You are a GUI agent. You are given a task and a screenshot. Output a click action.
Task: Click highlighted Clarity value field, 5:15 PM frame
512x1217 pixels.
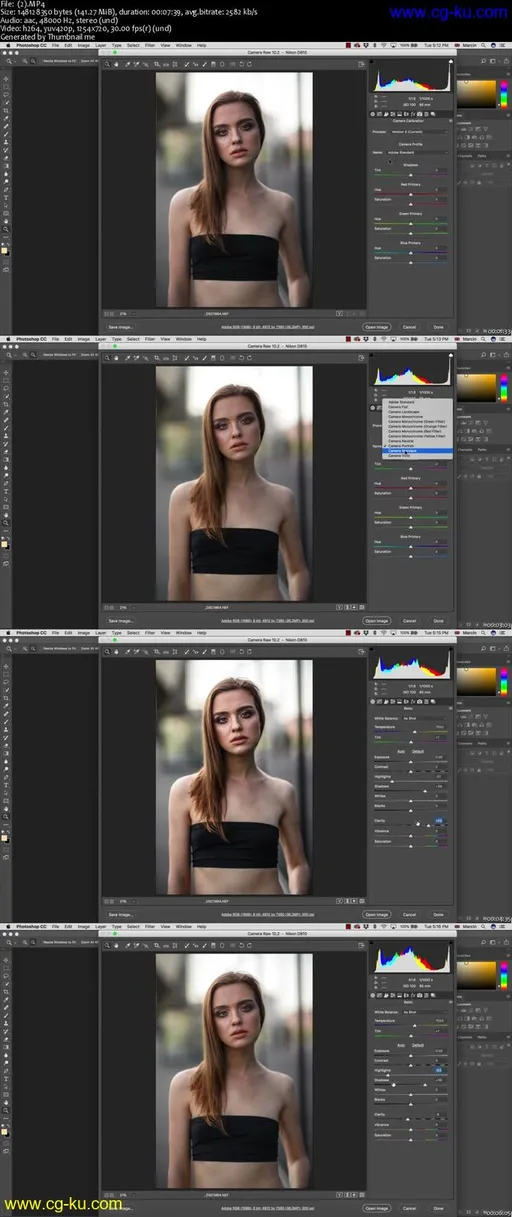(x=439, y=821)
